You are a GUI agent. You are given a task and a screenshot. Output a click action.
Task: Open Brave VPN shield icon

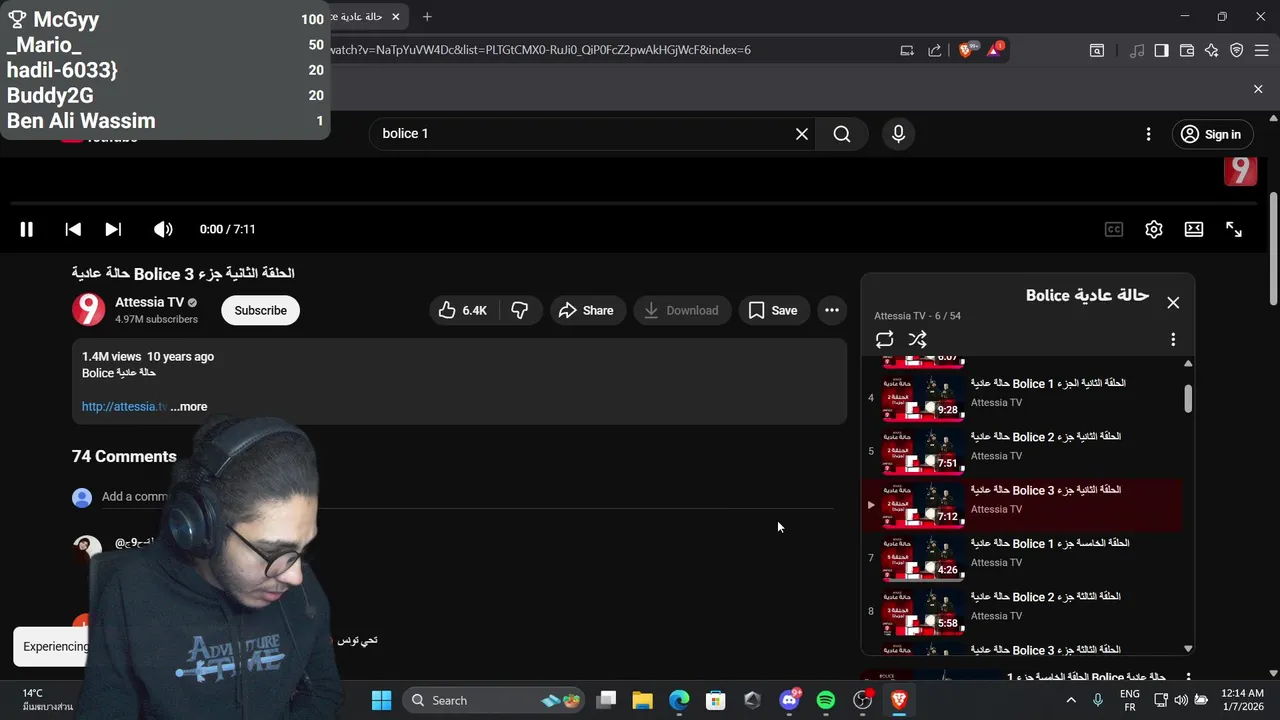1236,50
